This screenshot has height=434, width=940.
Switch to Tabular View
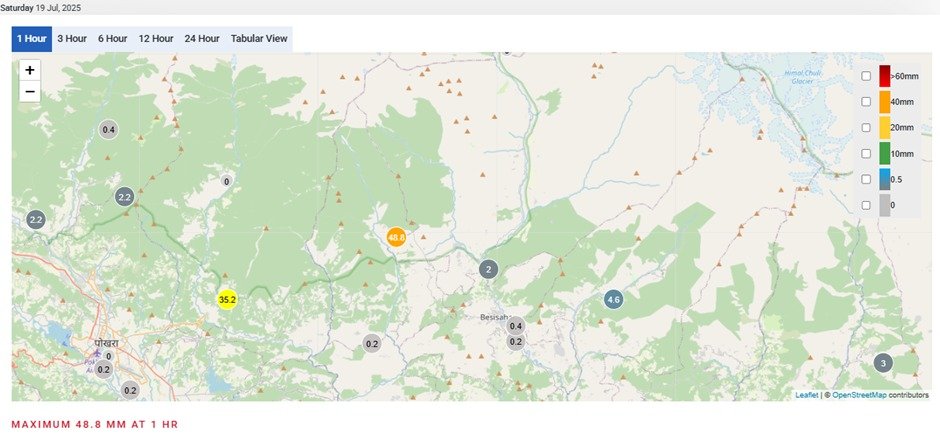click(259, 38)
